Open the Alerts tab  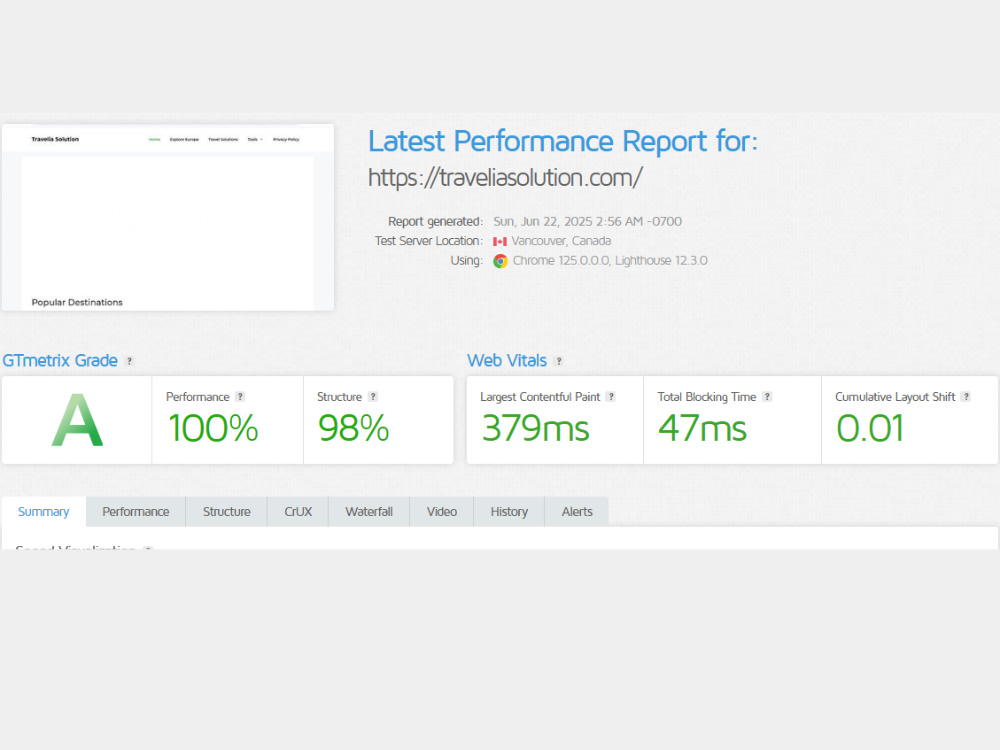[x=577, y=511]
